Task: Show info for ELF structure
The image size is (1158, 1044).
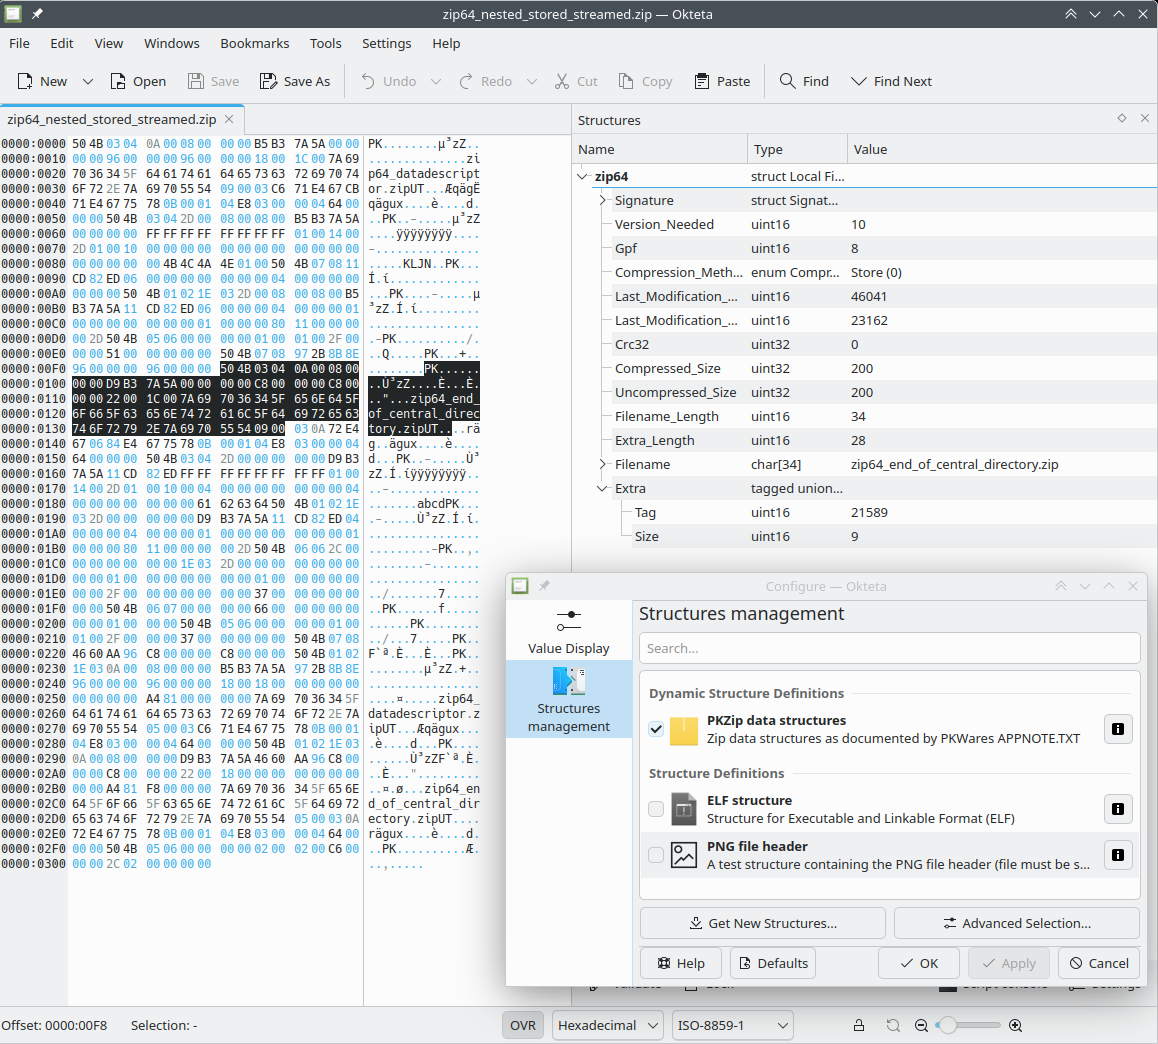Action: pyautogui.click(x=1118, y=809)
